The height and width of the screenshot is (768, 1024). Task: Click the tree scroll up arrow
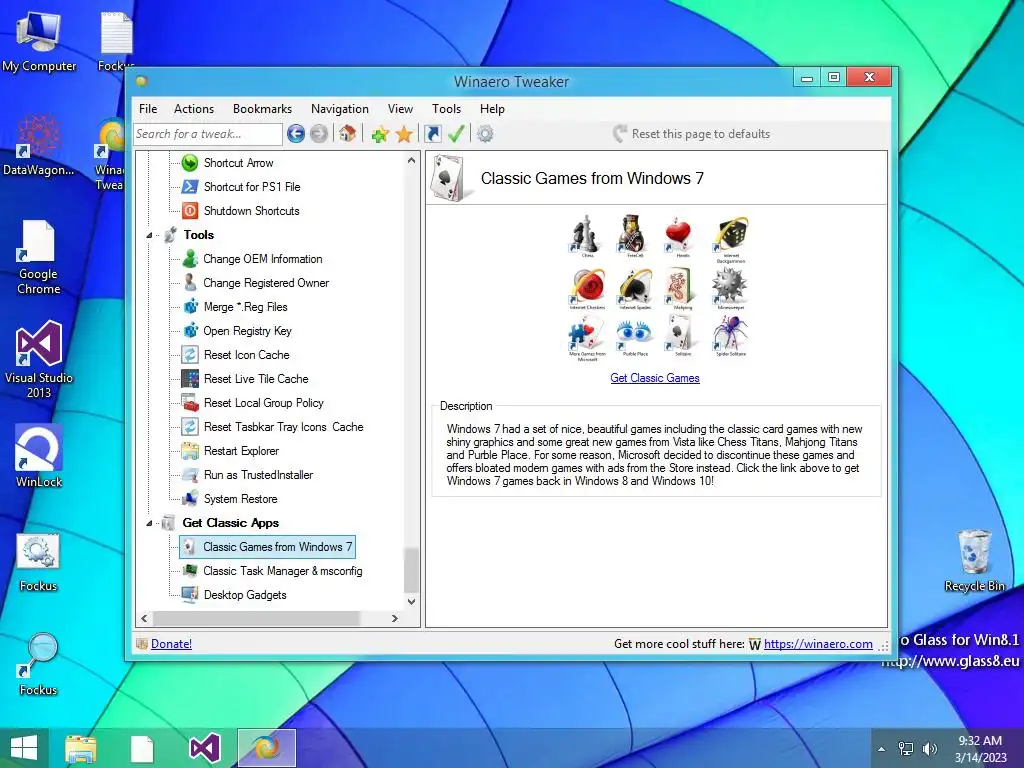[411, 161]
